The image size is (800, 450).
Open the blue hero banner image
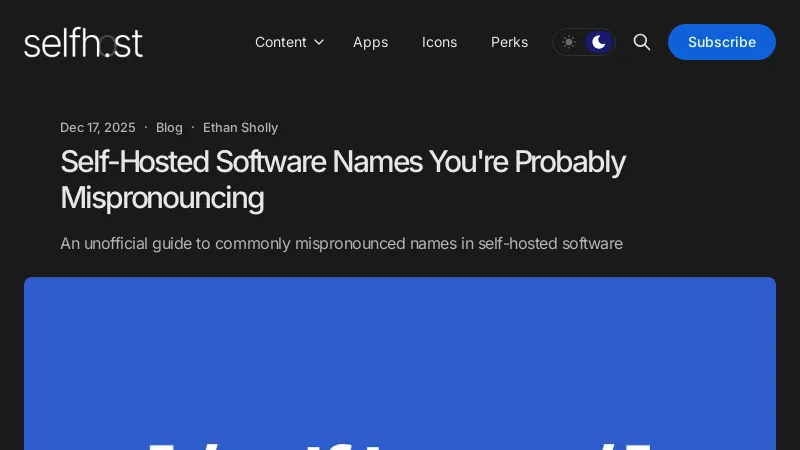[x=400, y=340]
